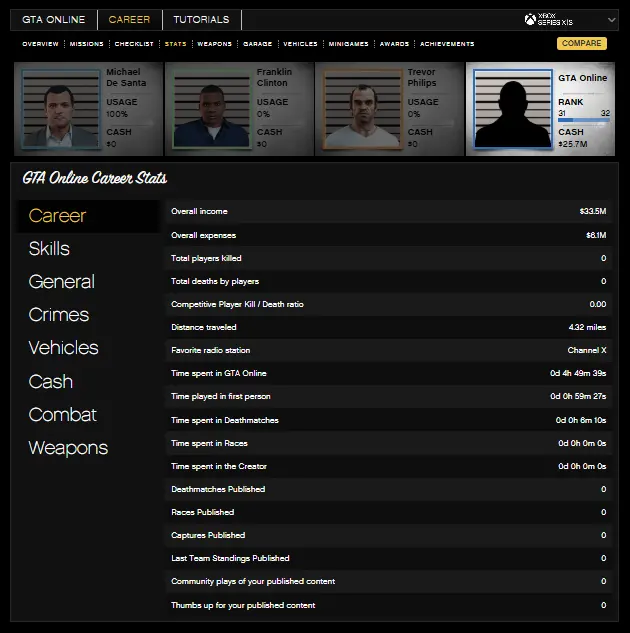Viewport: 630px width, 633px height.
Task: Click Thumbs up for your published content
Action: [x=243, y=605]
